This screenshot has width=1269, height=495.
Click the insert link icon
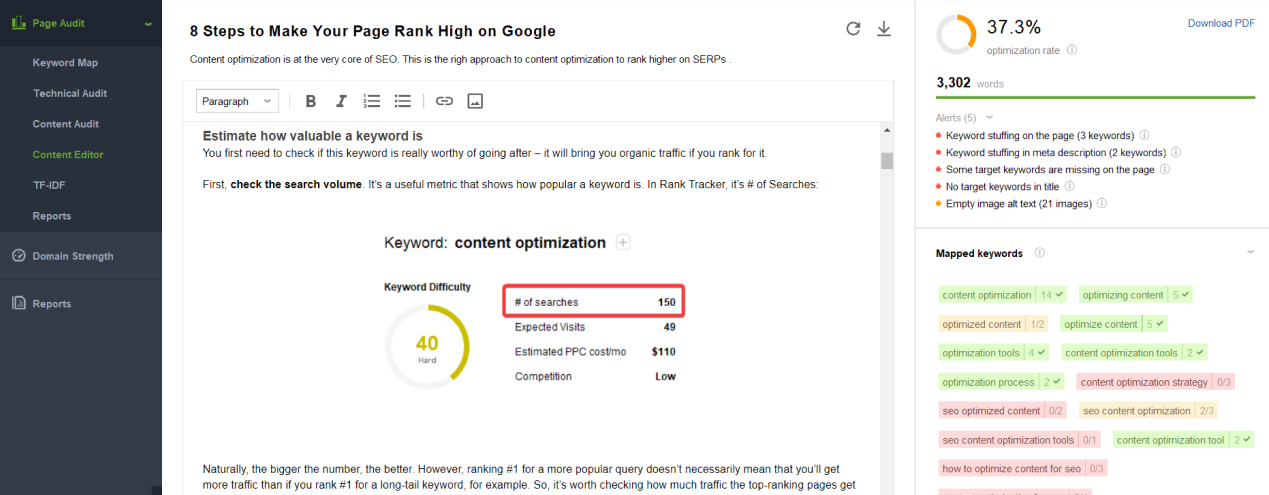coord(444,101)
